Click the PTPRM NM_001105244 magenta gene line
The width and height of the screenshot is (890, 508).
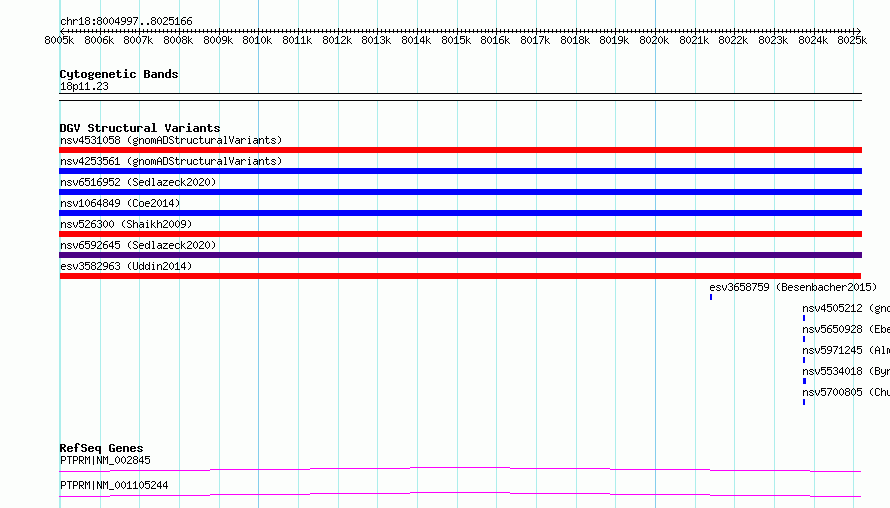coord(460,494)
